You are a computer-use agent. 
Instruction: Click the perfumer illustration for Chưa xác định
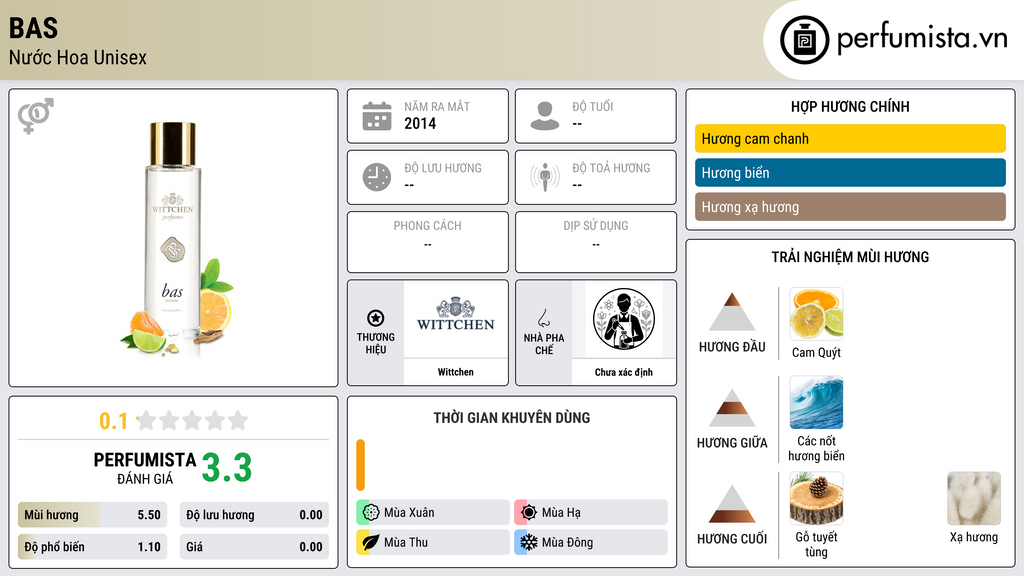coord(624,319)
